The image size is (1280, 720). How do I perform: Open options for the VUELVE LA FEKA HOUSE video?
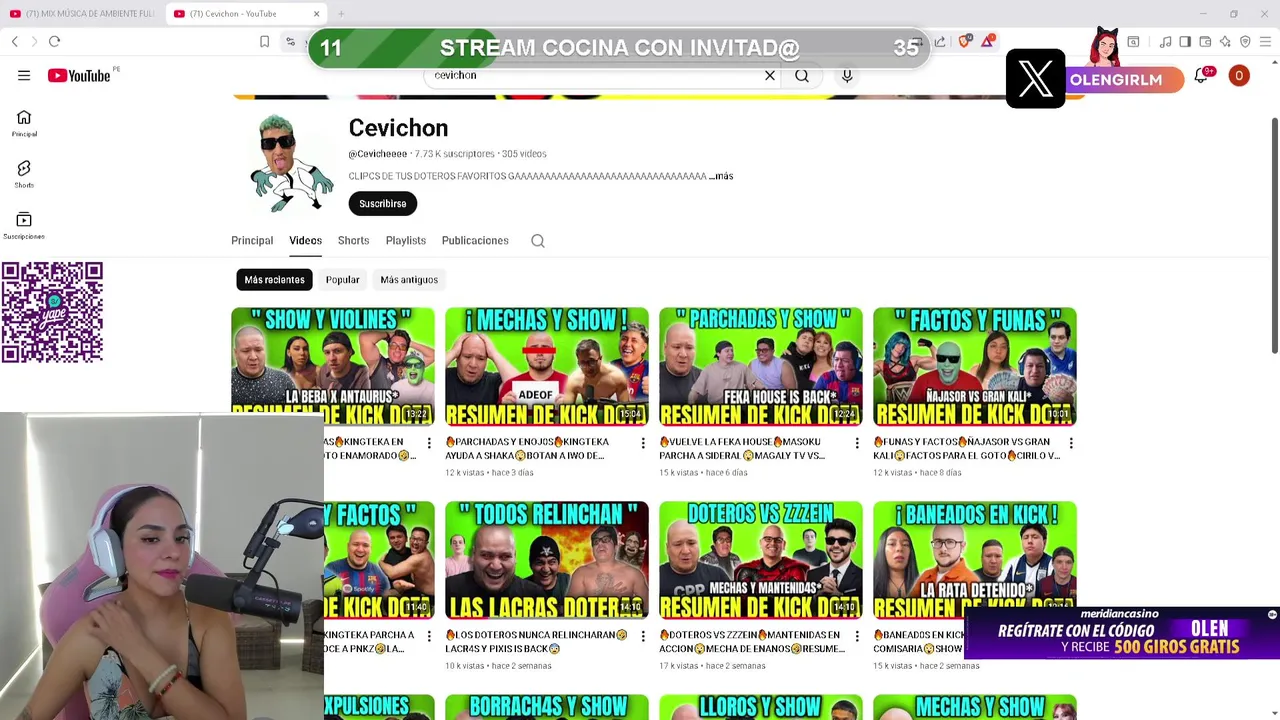point(857,443)
